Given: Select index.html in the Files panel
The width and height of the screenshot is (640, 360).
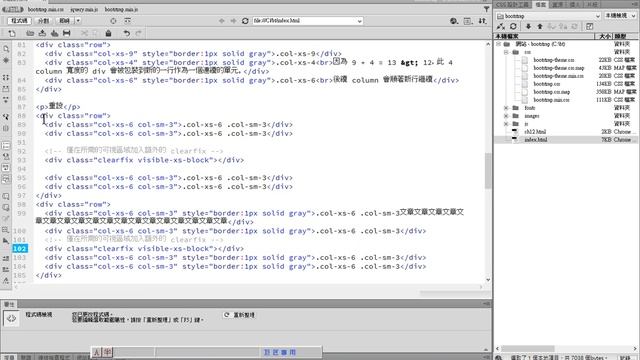Looking at the screenshot, I should coord(536,140).
